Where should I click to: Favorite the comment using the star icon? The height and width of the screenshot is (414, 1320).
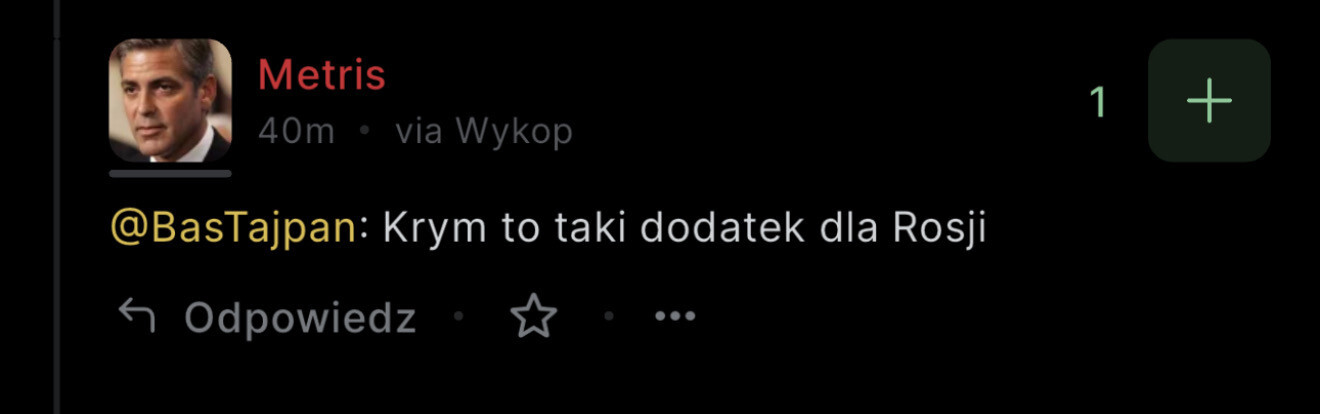533,318
